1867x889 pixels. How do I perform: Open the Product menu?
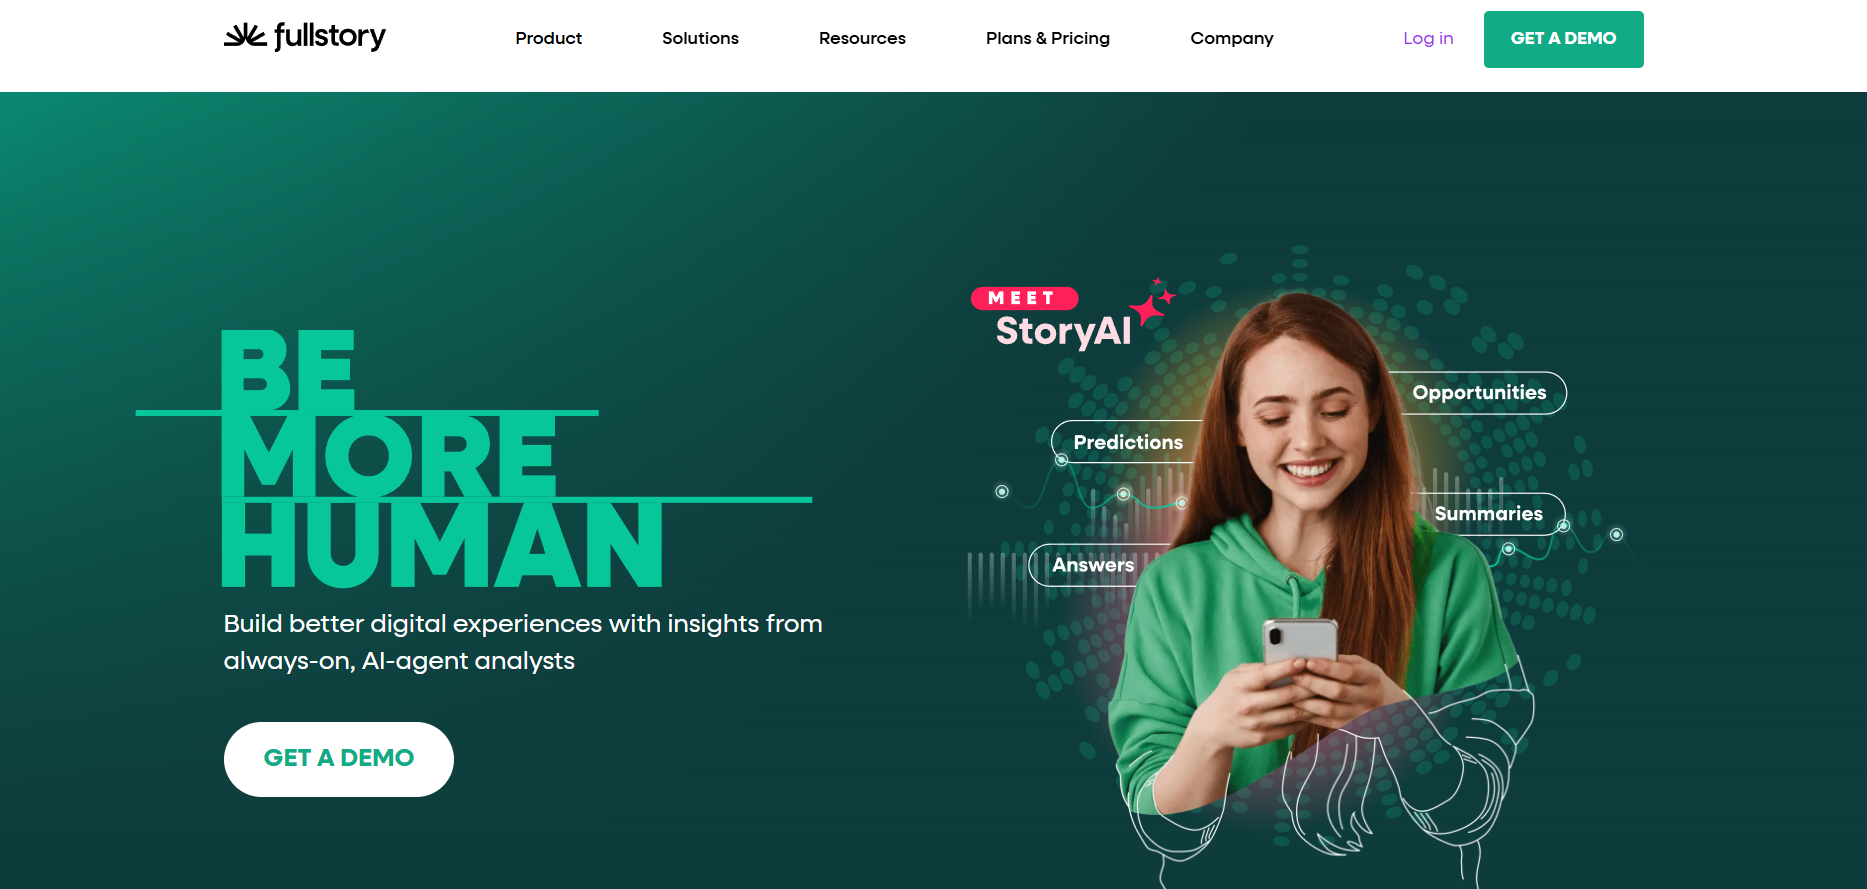click(x=548, y=38)
